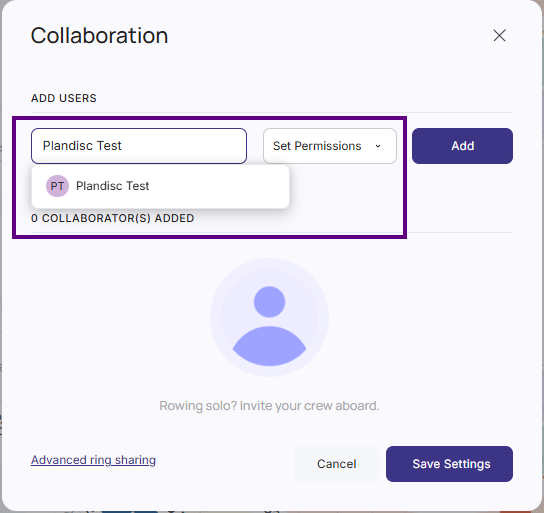Click the chevron arrow beside Set Permissions

[378, 146]
